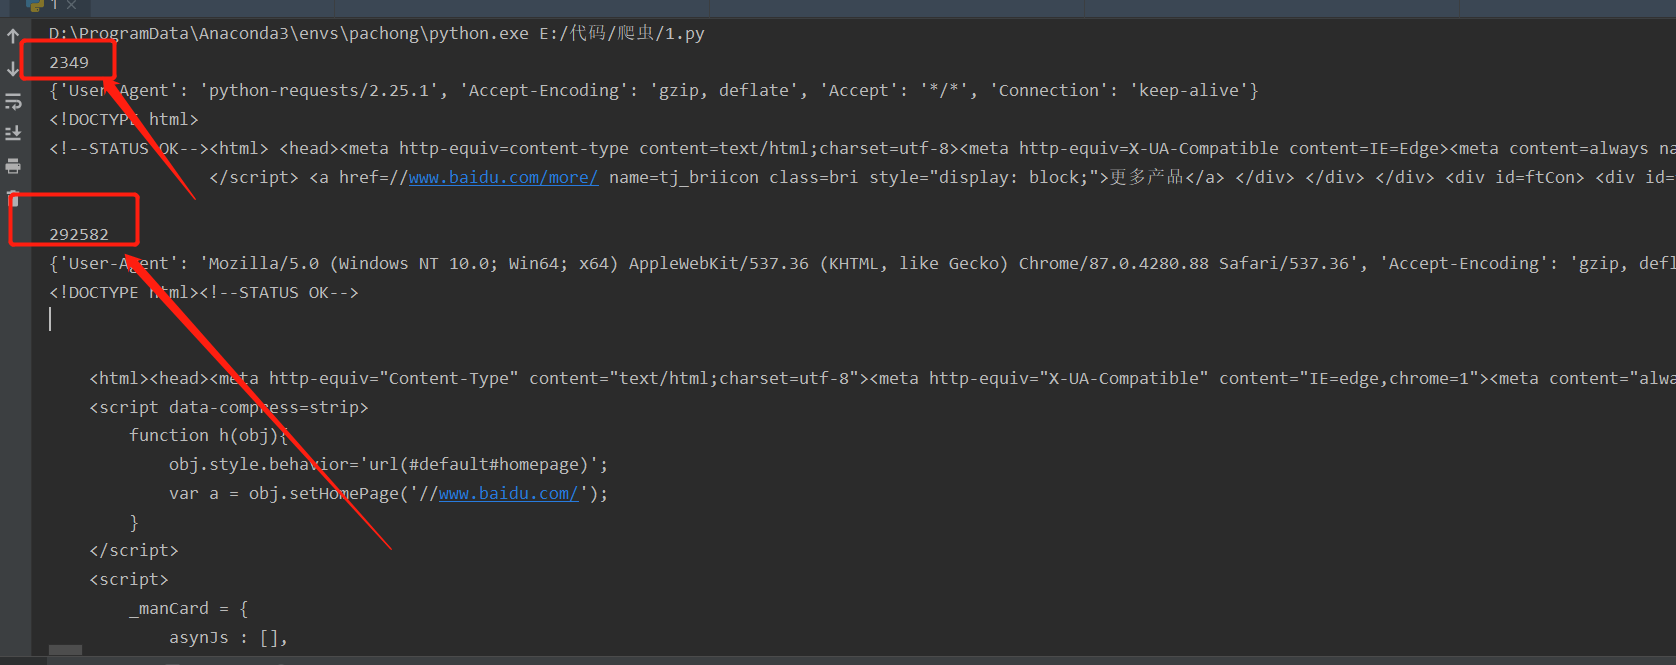Click the http-equiv="Content-Type" html head line
This screenshot has width=1676, height=665.
(x=882, y=378)
